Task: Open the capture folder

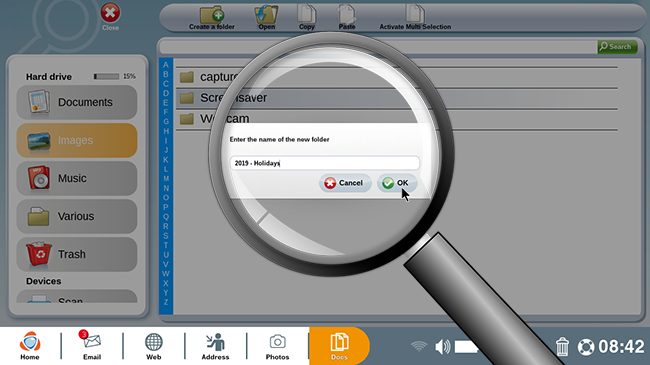Action: click(397, 77)
